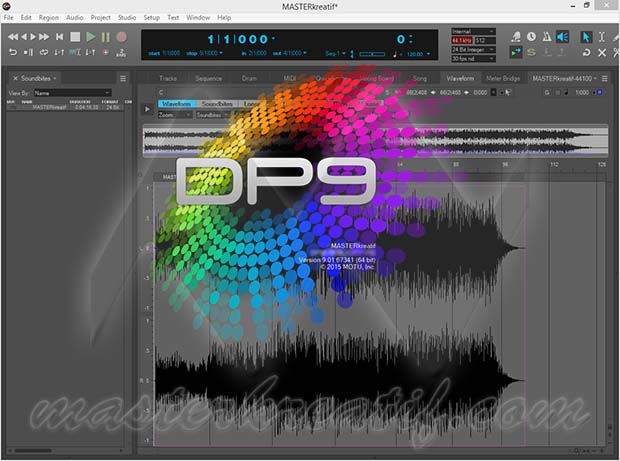Click the 512 buffer size field

pos(485,40)
